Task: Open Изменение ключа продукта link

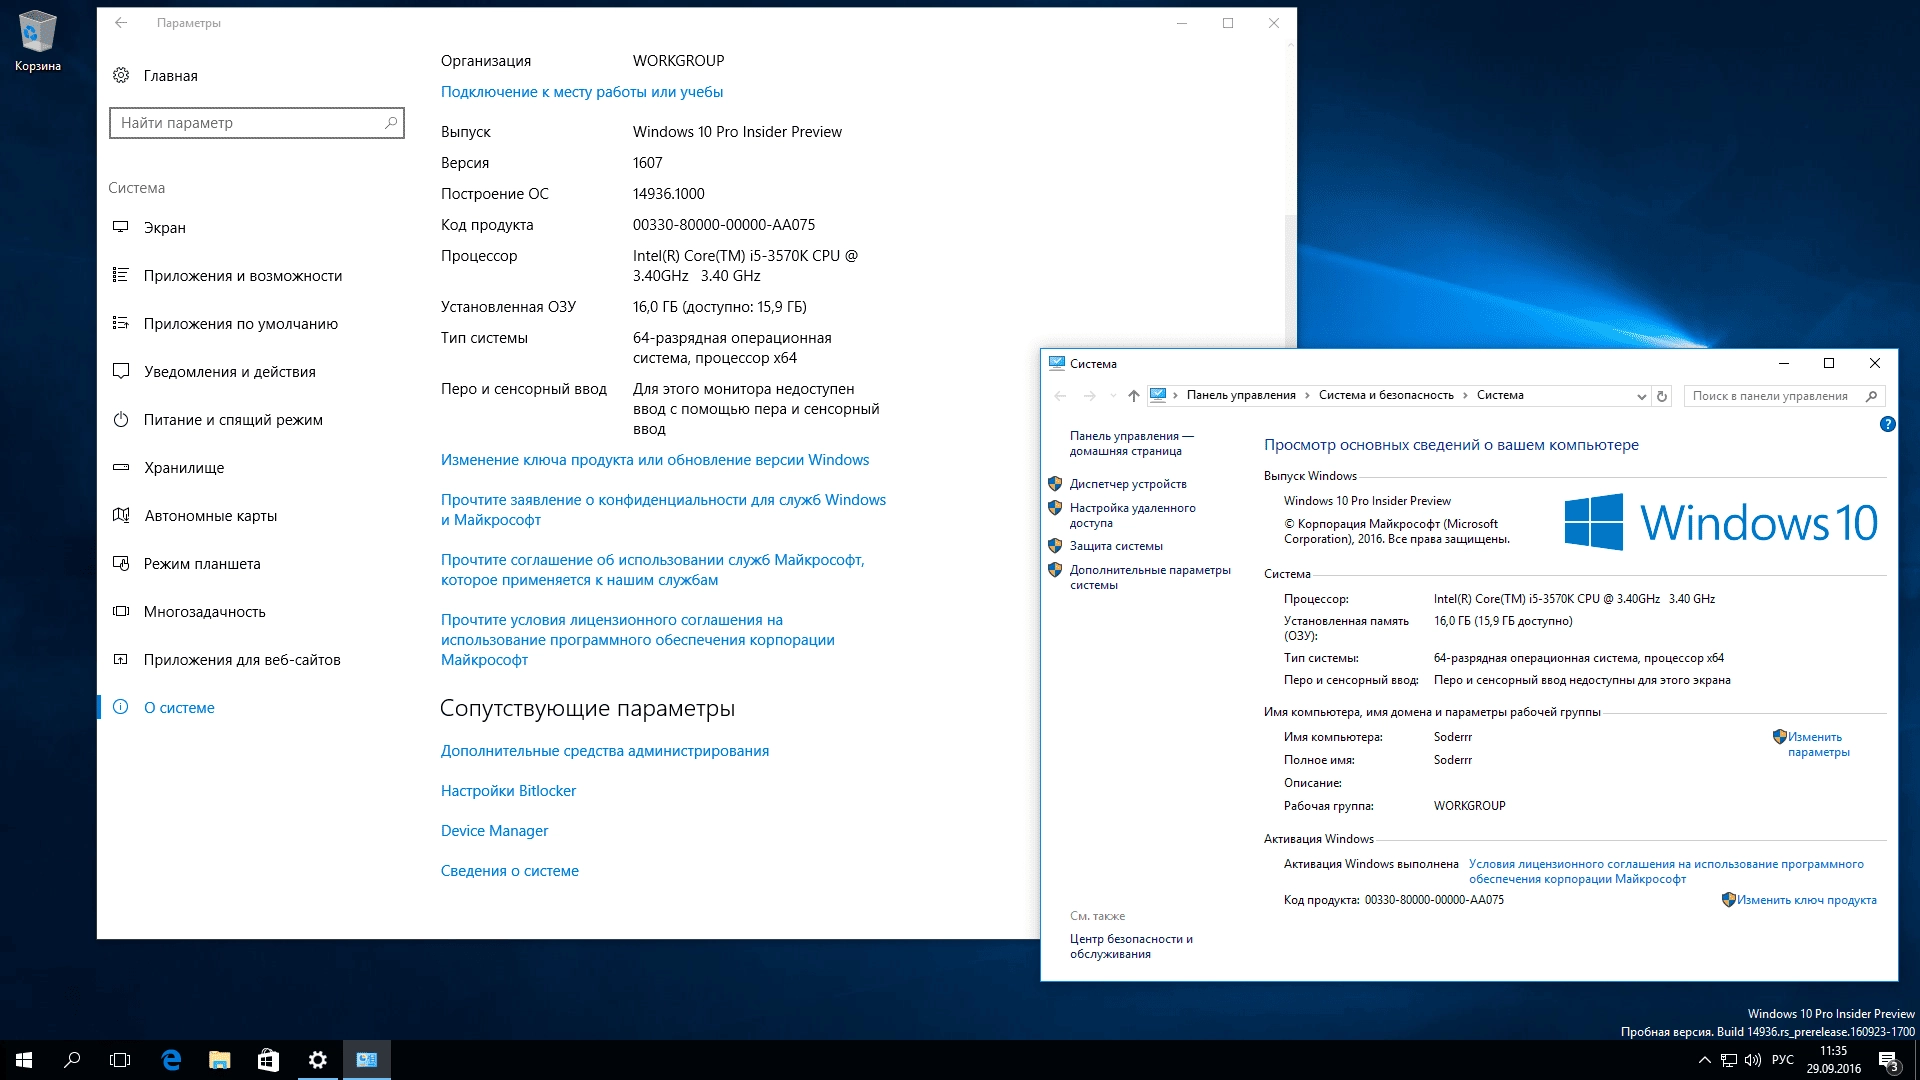Action: coord(655,460)
